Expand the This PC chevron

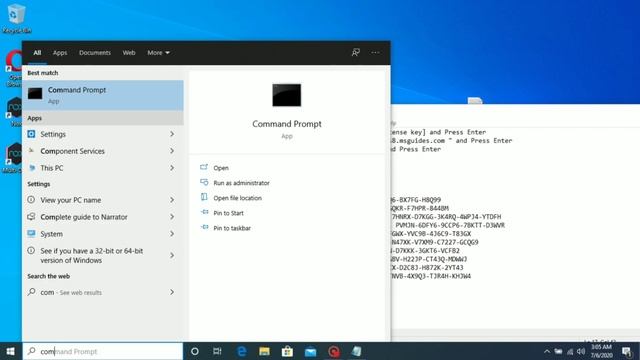click(172, 168)
